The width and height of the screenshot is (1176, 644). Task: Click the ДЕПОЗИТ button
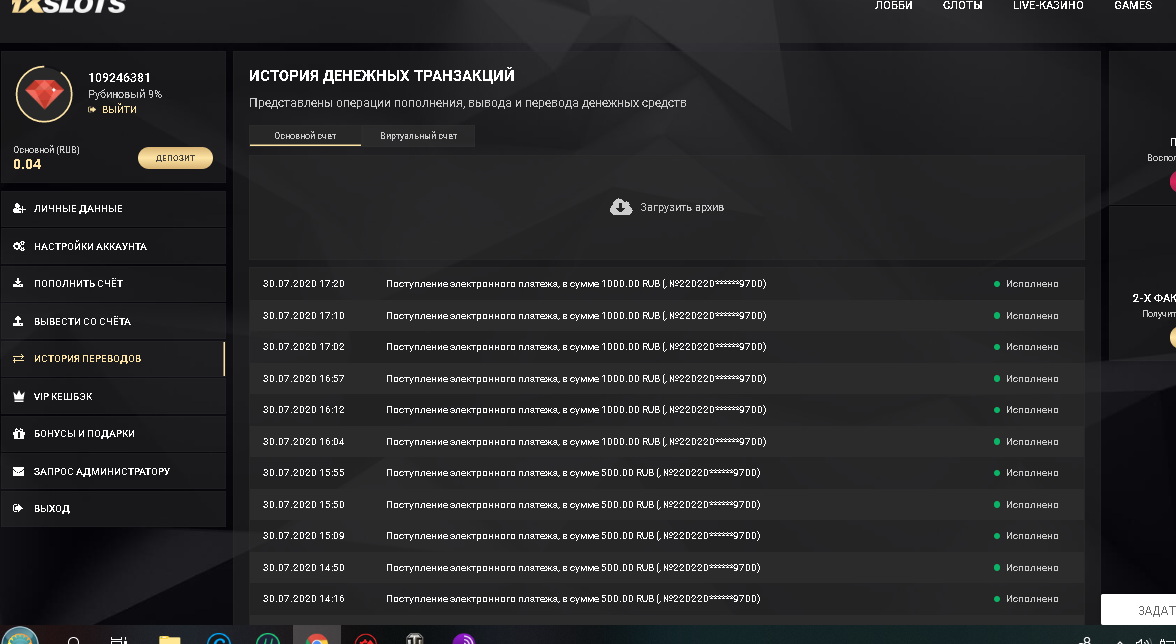[x=176, y=158]
